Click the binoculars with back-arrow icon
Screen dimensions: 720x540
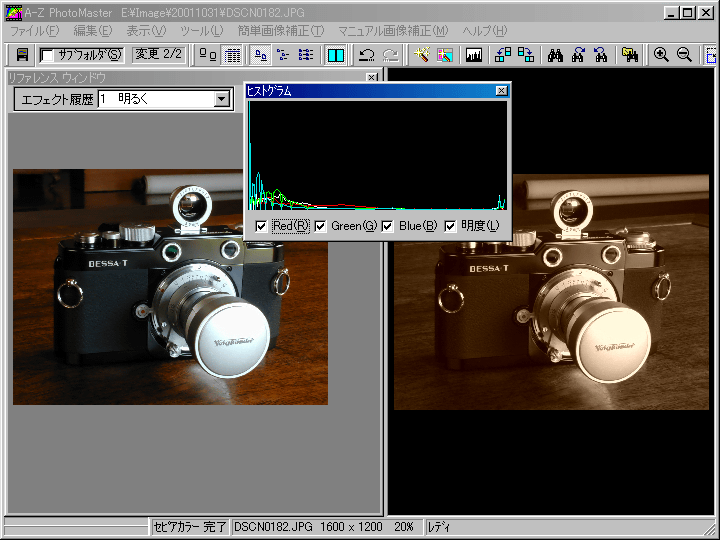click(x=601, y=55)
